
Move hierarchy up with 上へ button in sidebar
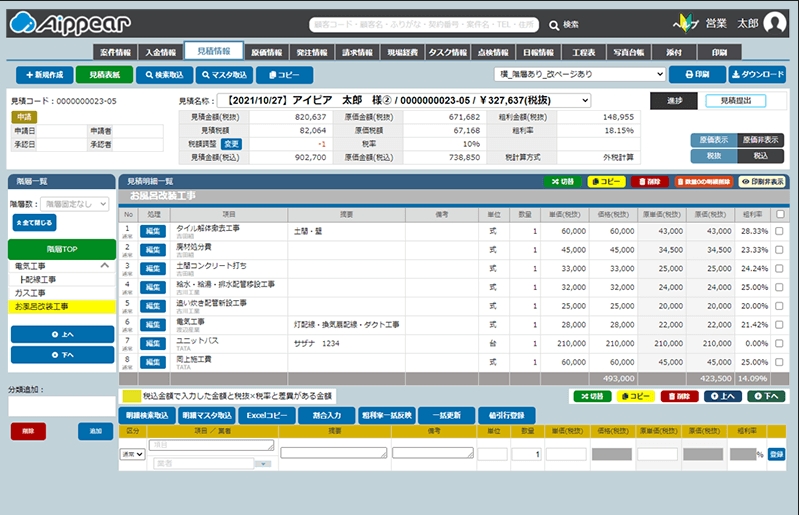61,334
